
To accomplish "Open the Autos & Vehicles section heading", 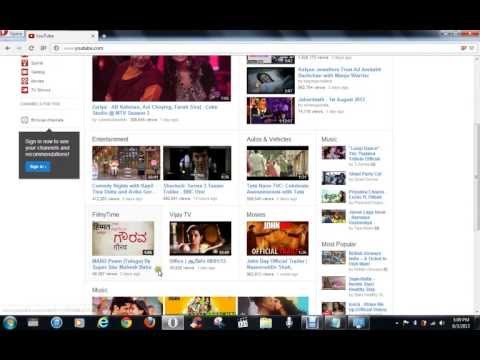I will point(269,139).
